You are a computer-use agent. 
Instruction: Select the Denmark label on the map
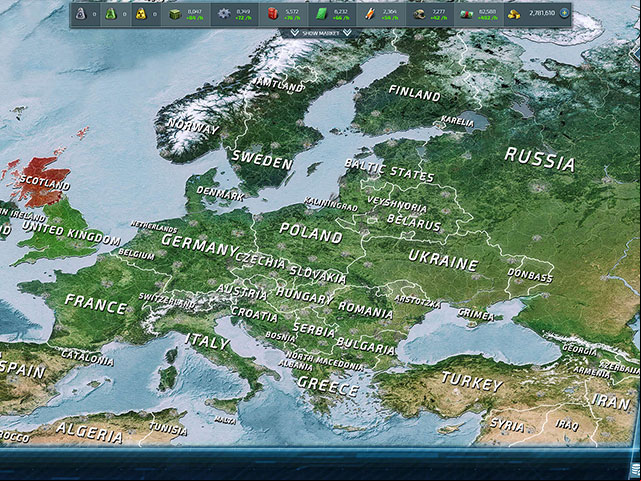click(x=220, y=193)
